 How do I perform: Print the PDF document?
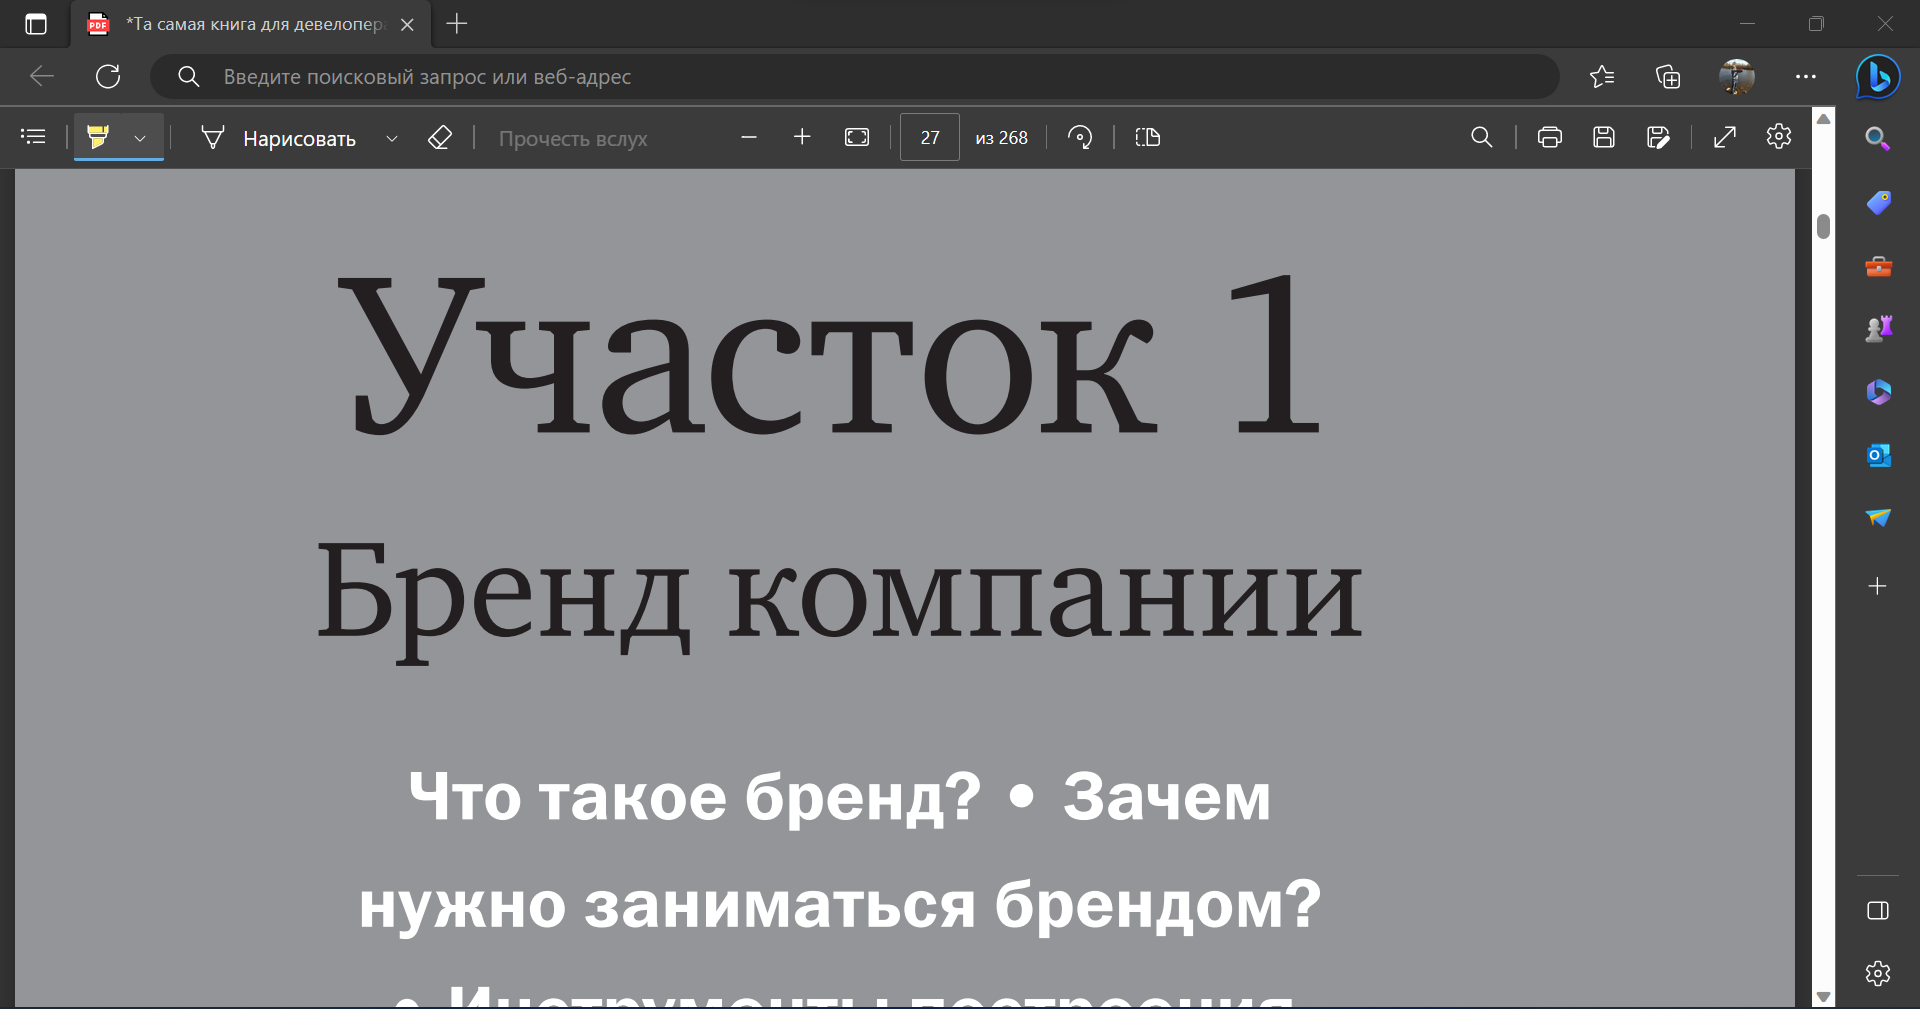(1550, 137)
